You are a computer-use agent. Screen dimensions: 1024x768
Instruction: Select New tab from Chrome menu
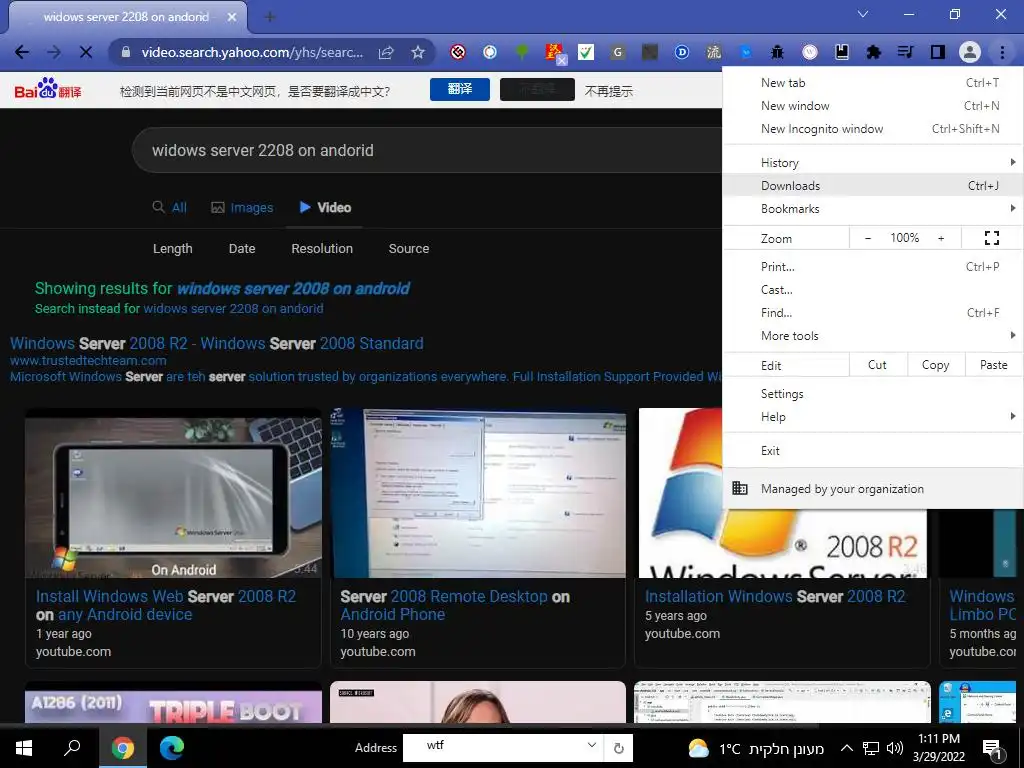(x=872, y=83)
